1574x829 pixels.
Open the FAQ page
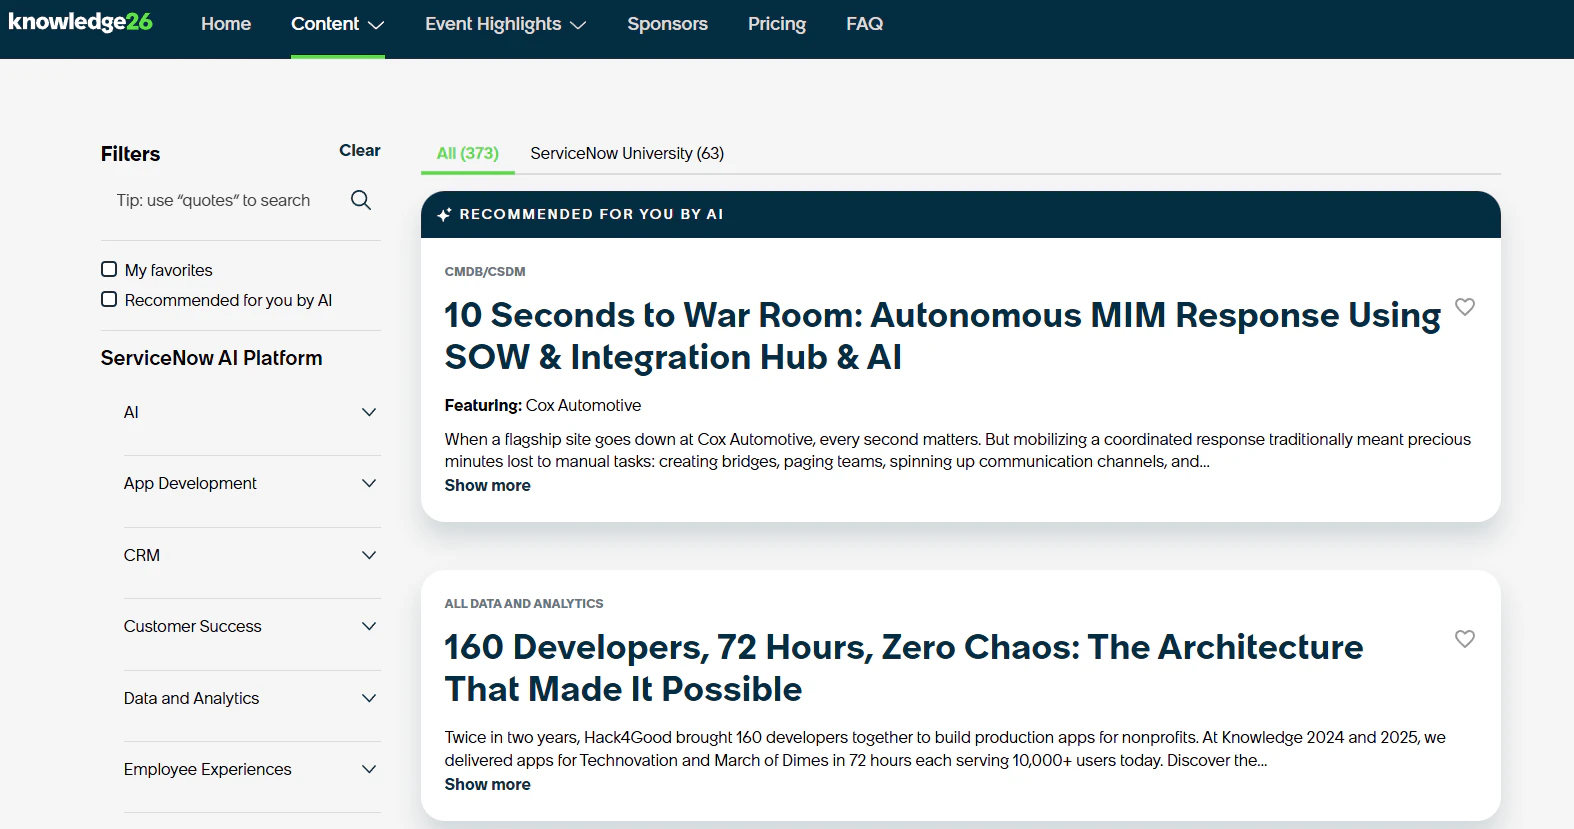864,24
